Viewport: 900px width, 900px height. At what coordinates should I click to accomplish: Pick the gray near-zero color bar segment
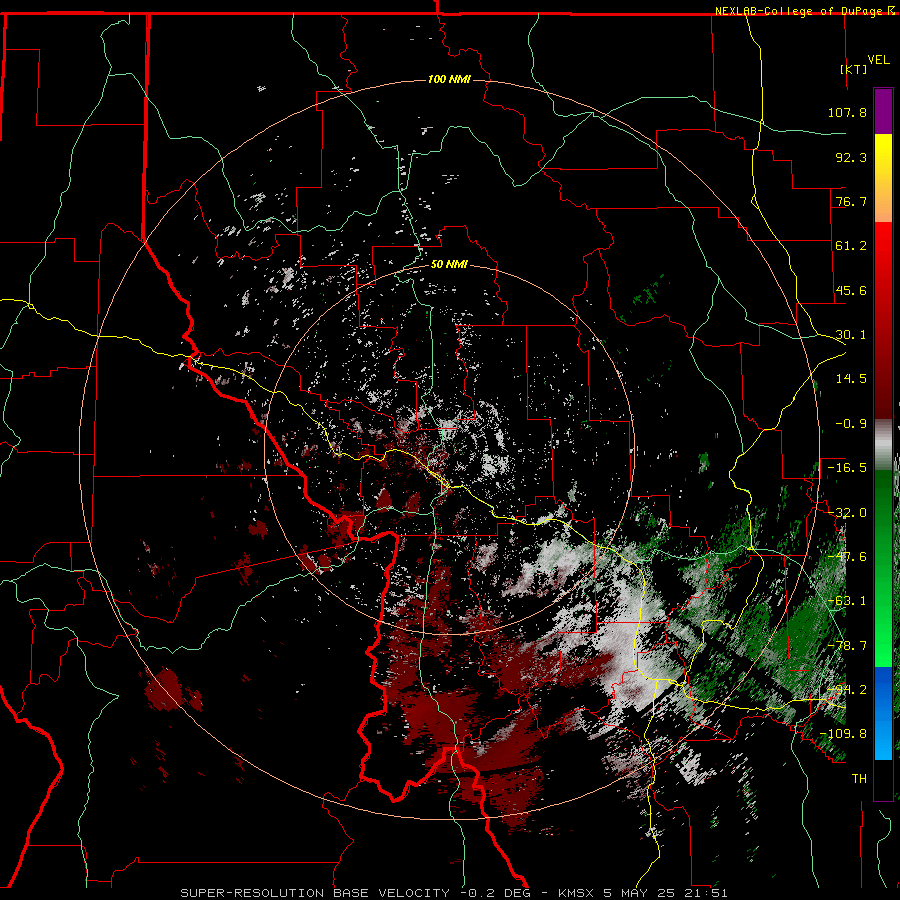[883, 445]
